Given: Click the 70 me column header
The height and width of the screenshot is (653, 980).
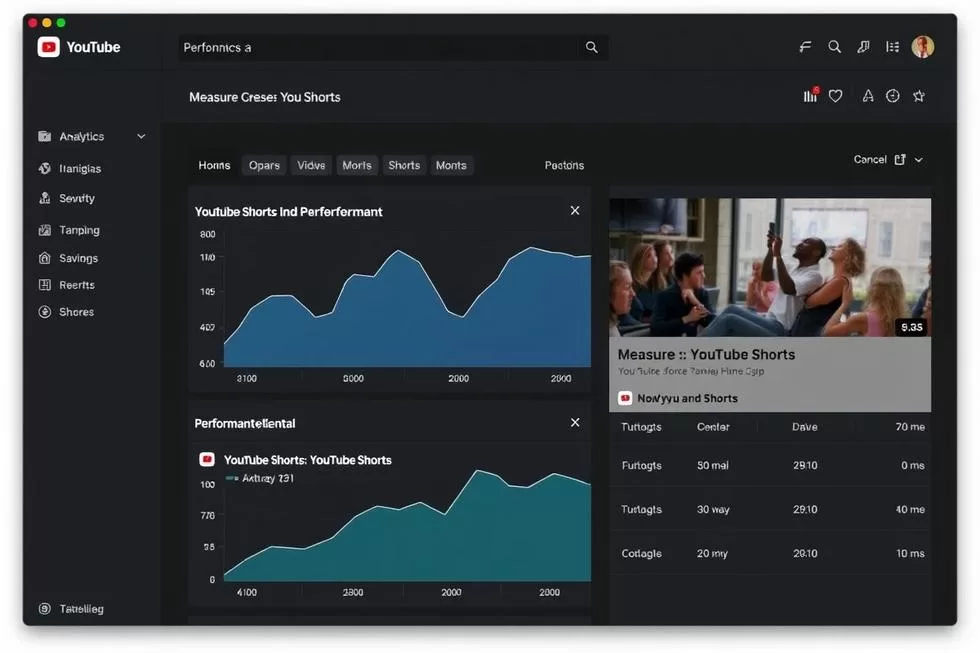Looking at the screenshot, I should pyautogui.click(x=910, y=427).
